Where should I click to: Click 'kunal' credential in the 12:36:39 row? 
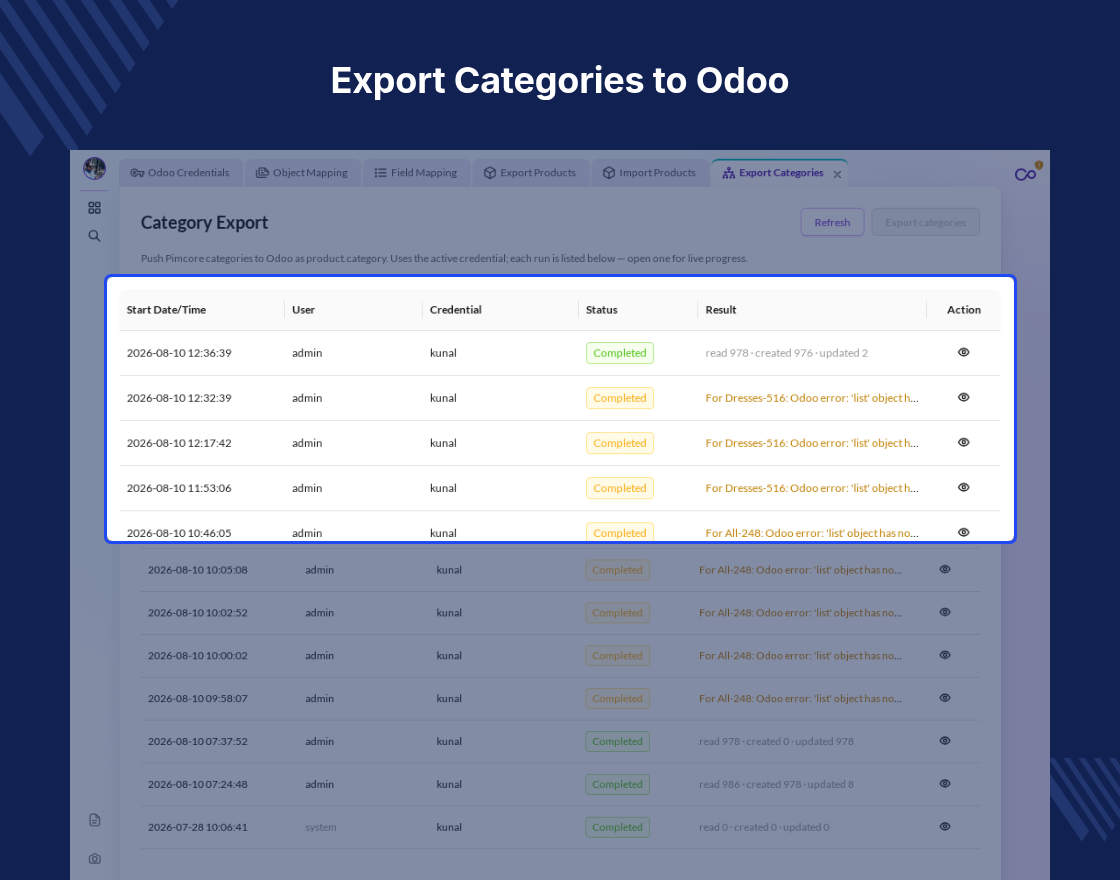pos(443,353)
